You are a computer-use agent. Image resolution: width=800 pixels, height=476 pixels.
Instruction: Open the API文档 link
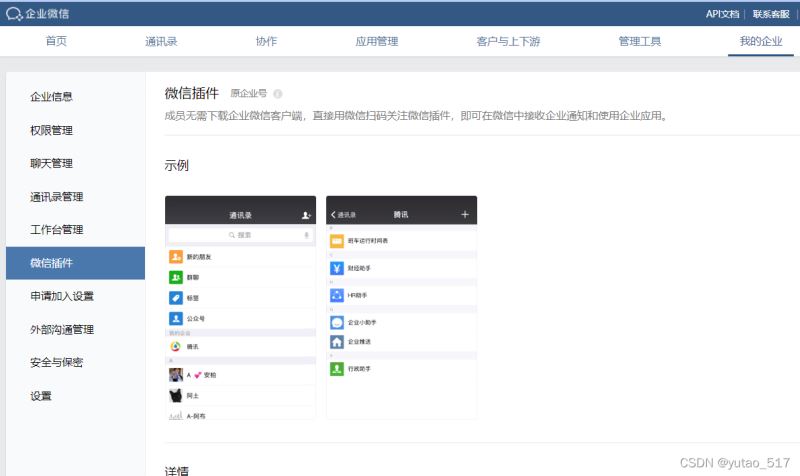[722, 14]
